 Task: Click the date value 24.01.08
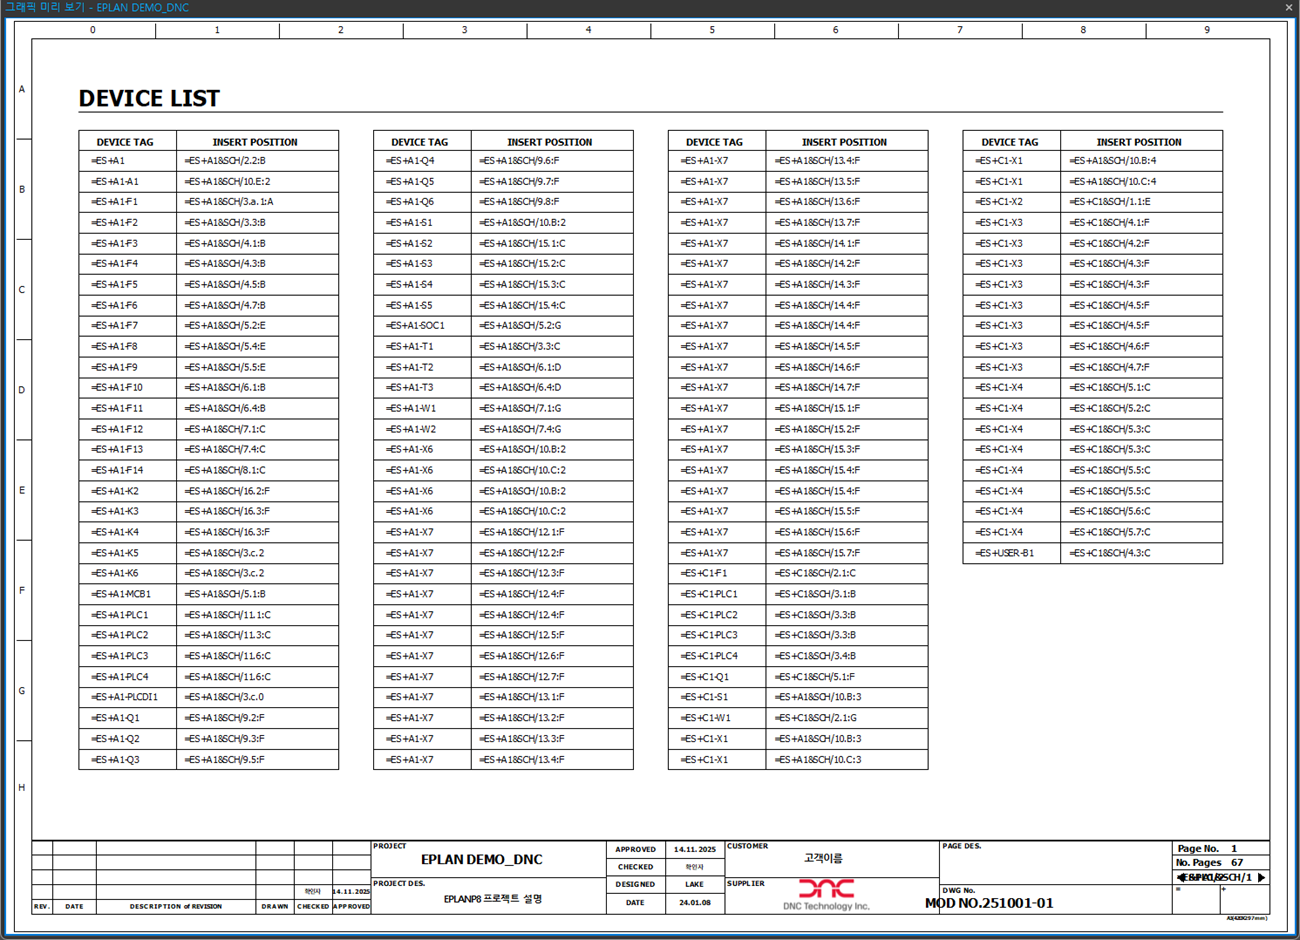tap(694, 902)
